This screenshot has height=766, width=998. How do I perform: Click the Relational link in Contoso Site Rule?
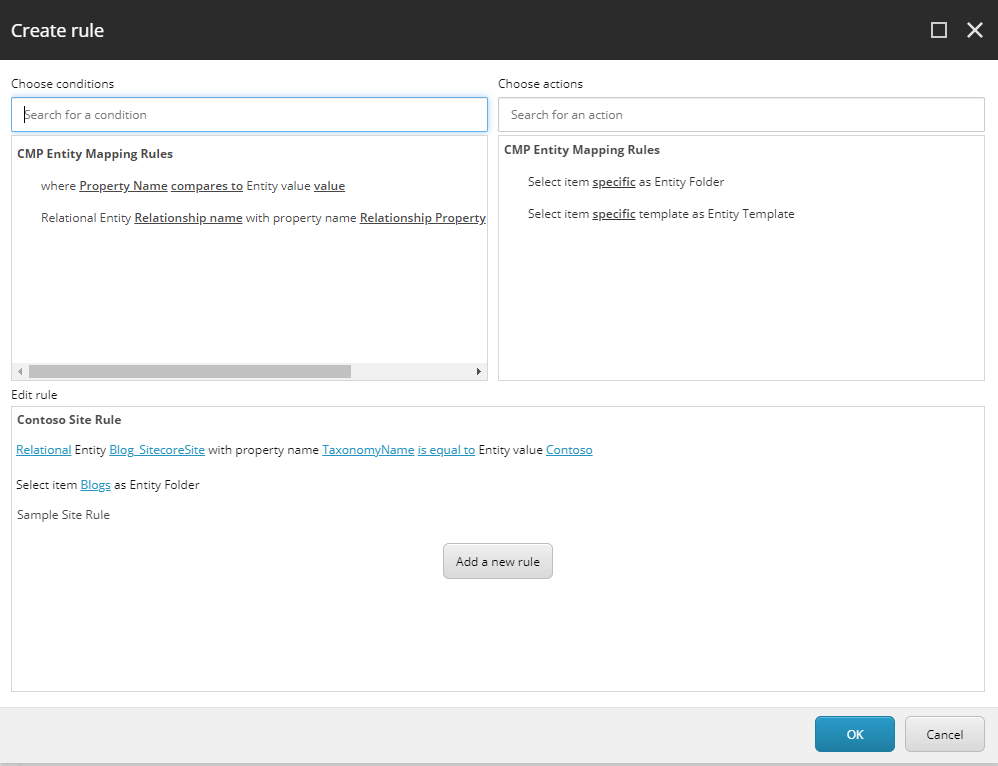coord(43,449)
